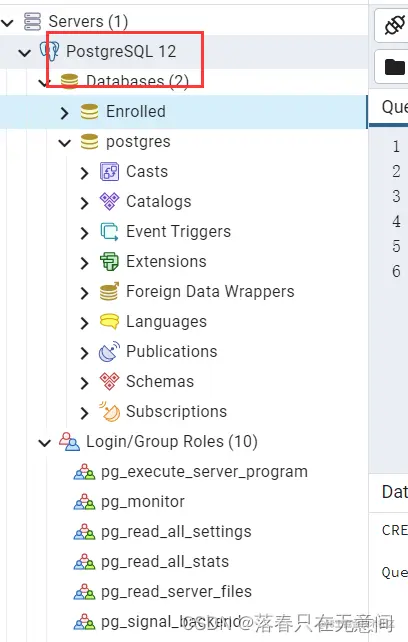Click the Catalogs node icon
This screenshot has width=408, height=642.
coord(109,201)
